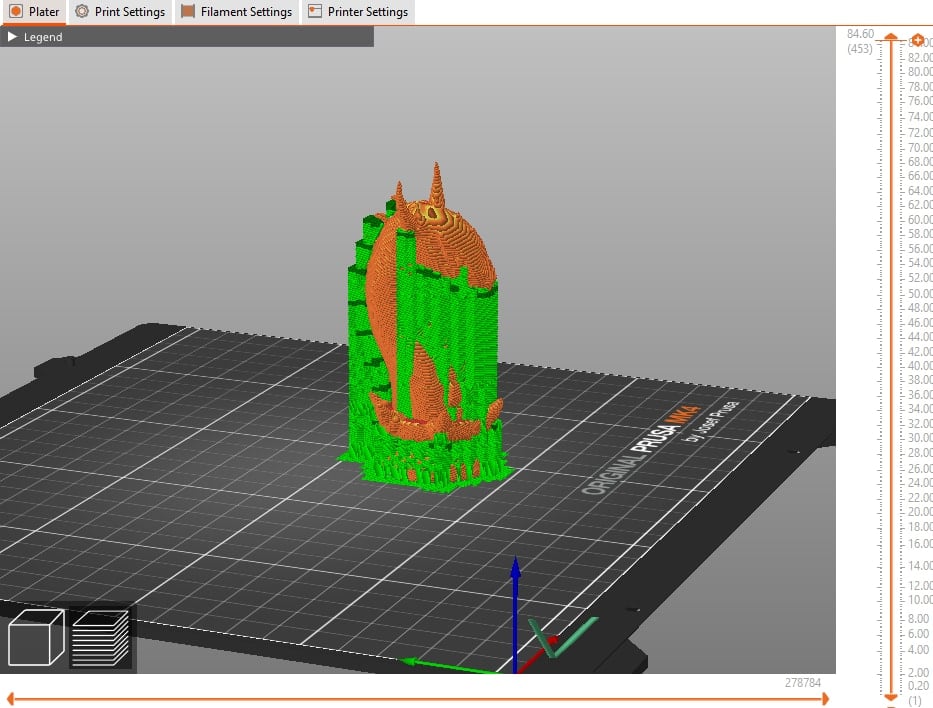Switch to sliced layers preview icon
Image resolution: width=933 pixels, height=708 pixels.
(100, 638)
